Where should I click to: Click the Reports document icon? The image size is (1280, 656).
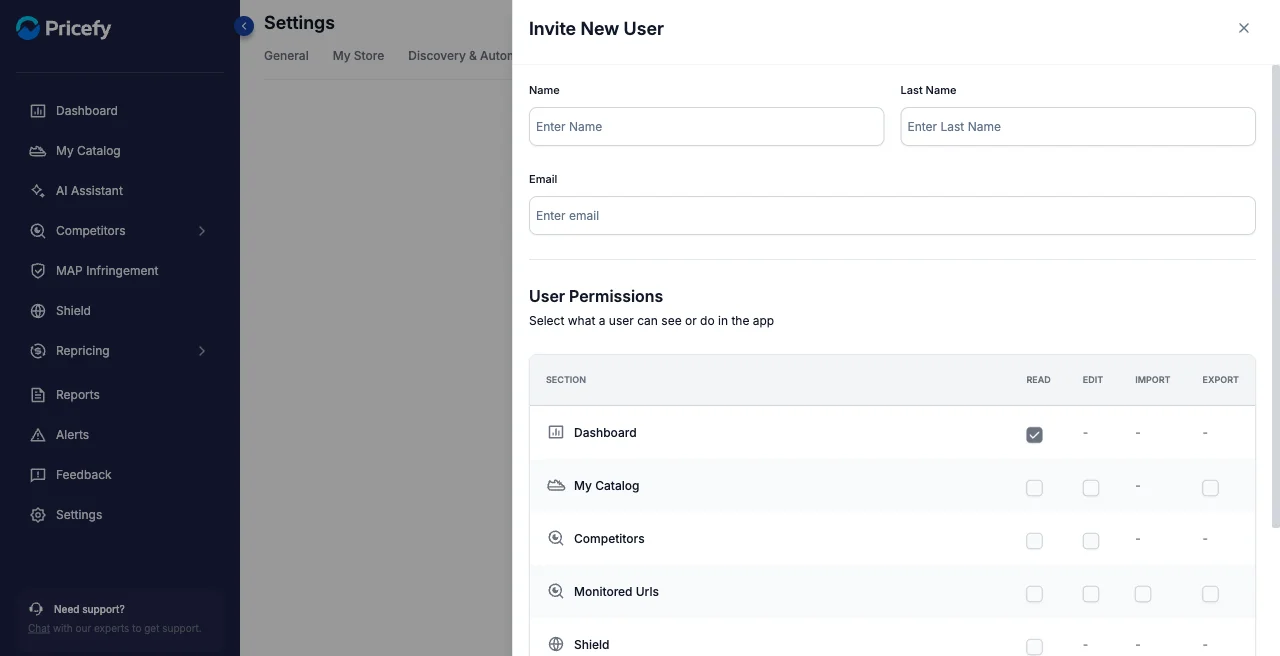(x=38, y=395)
